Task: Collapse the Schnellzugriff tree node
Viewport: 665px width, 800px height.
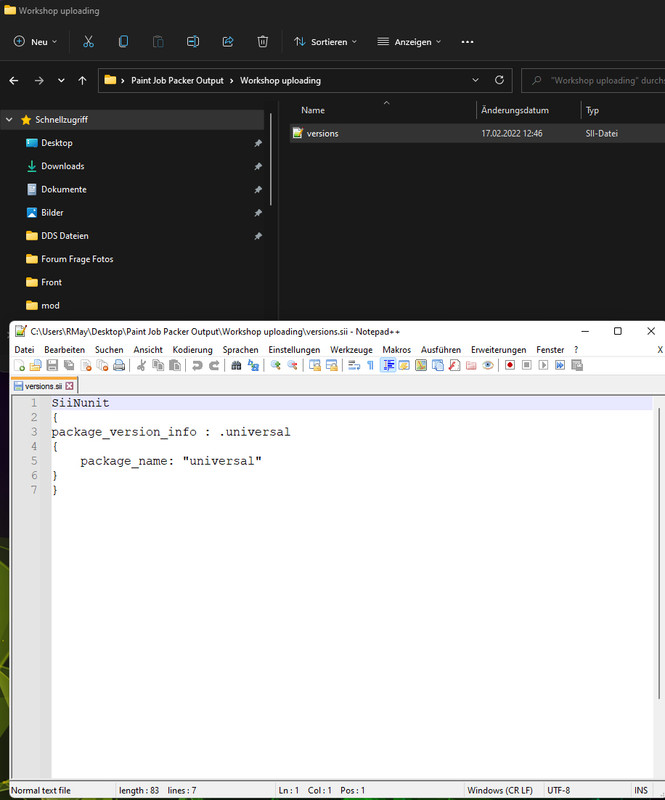Action: click(x=9, y=119)
